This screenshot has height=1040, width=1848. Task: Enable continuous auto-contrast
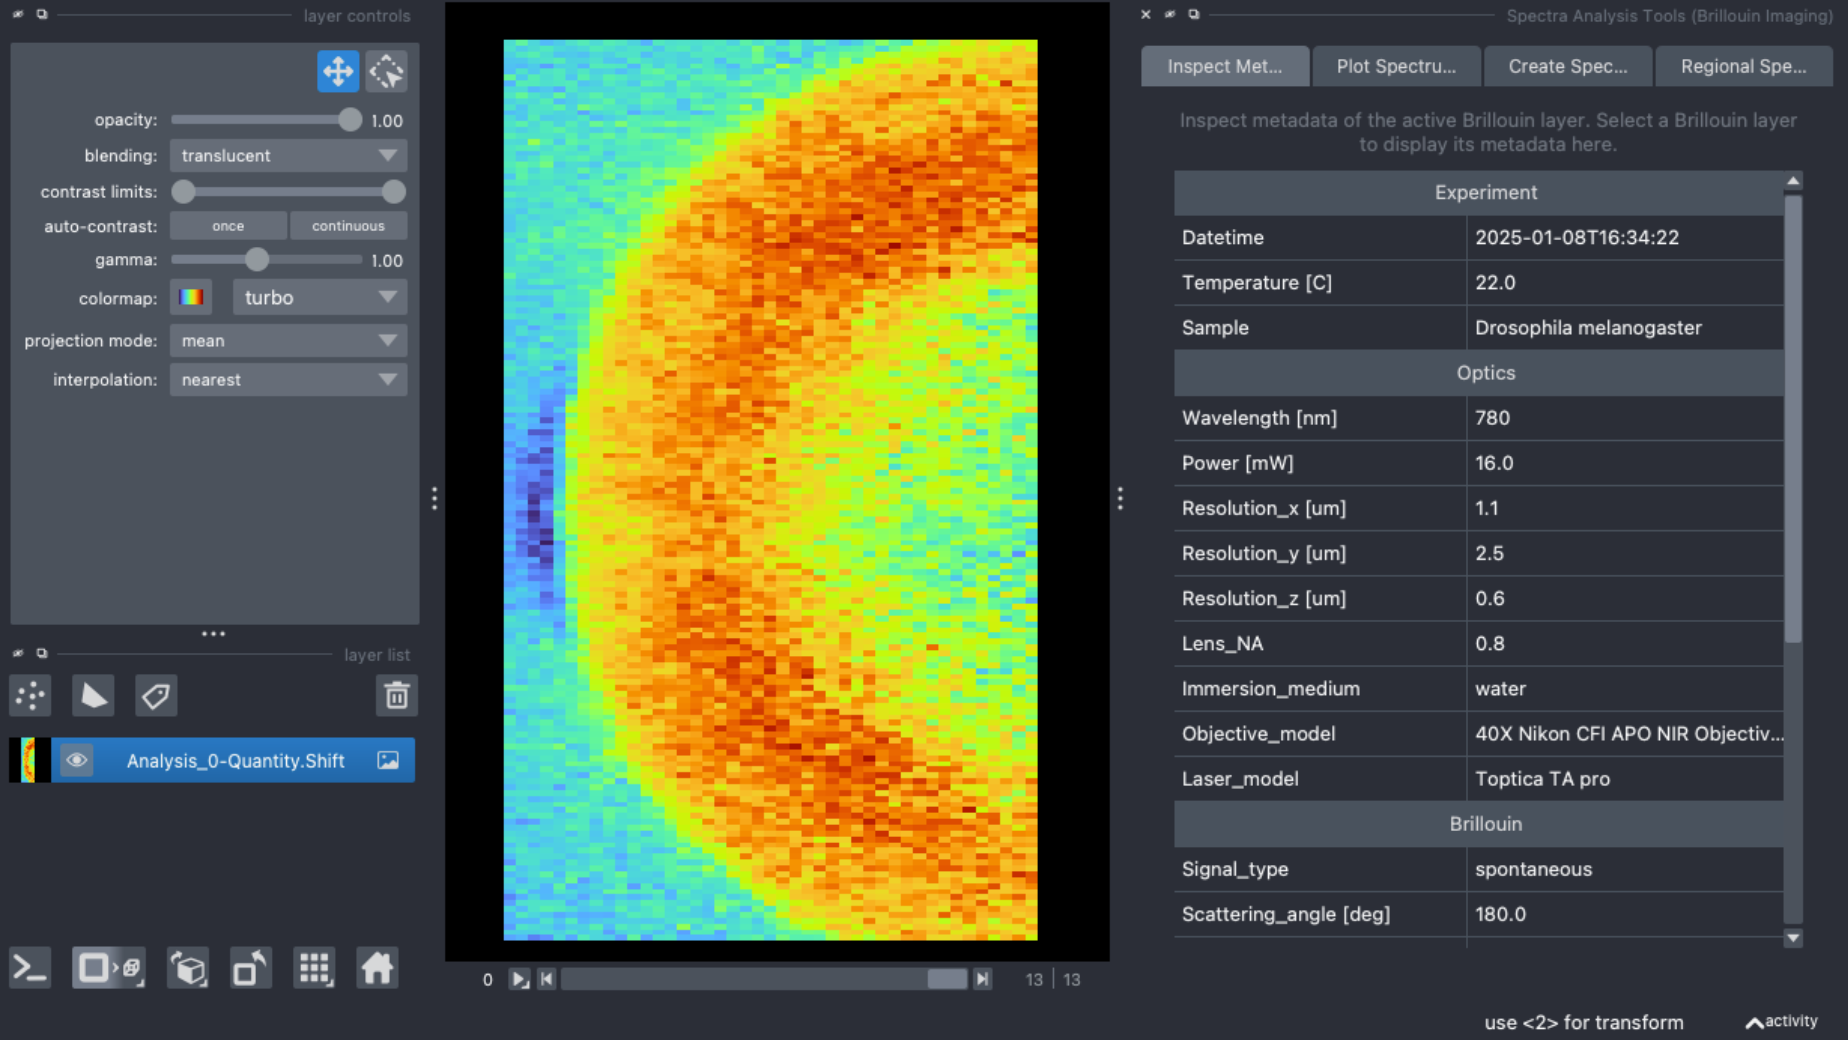tap(348, 226)
